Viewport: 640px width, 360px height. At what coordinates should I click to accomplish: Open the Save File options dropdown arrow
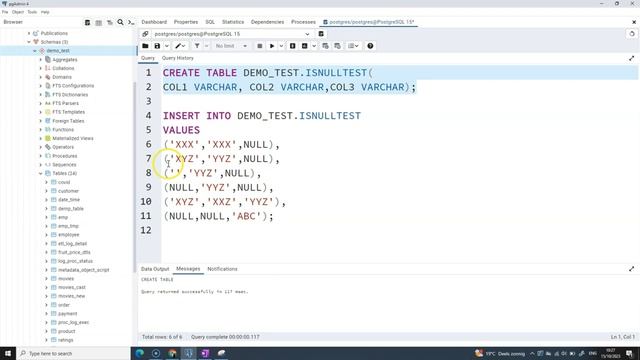point(167,46)
